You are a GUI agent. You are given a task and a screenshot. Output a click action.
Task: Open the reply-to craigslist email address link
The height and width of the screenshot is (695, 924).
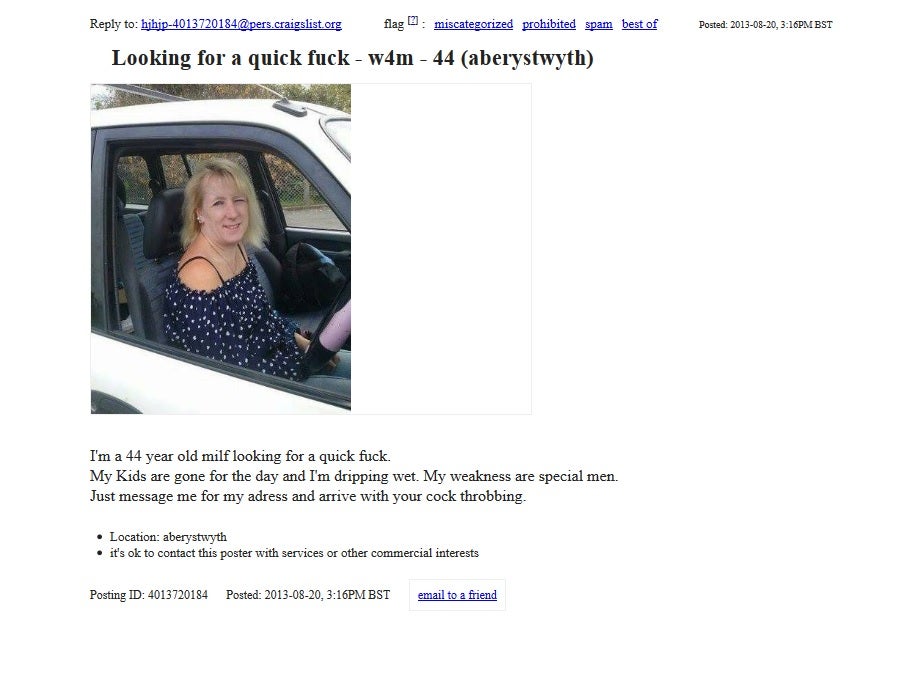(x=241, y=24)
